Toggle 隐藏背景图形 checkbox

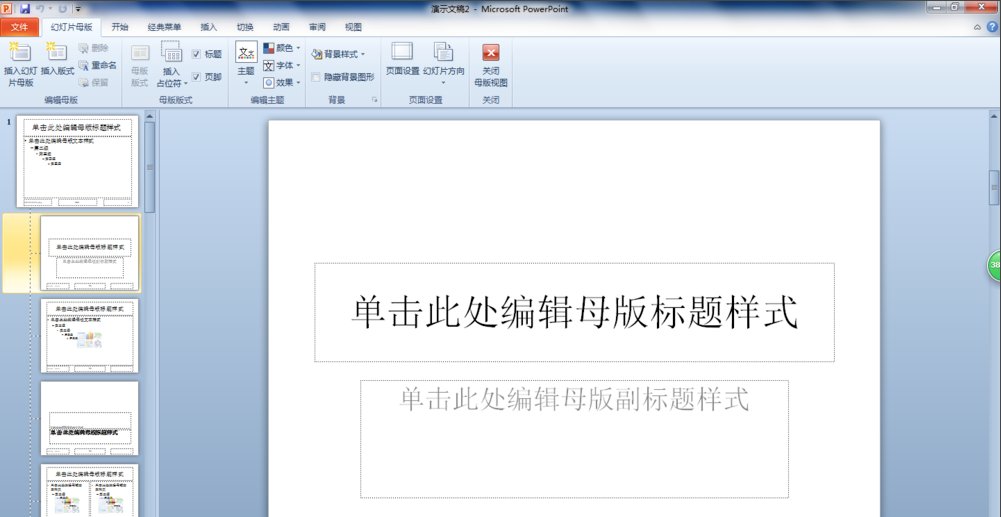(x=316, y=77)
